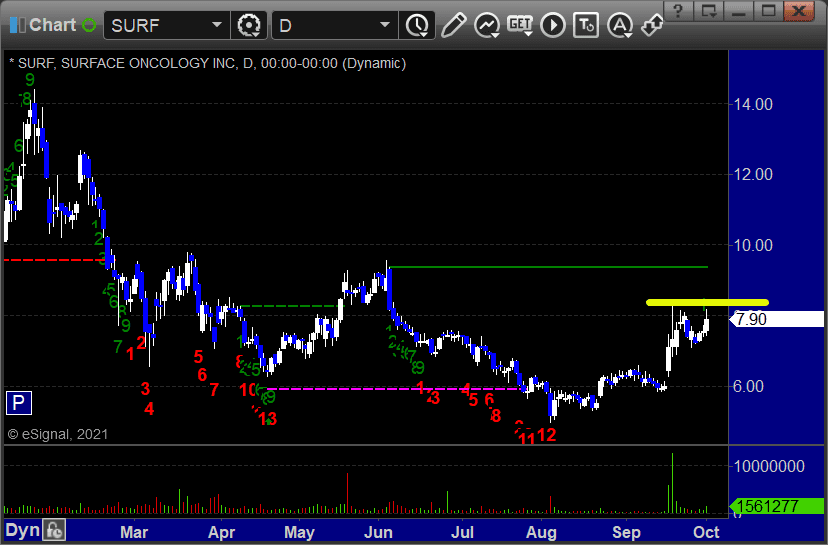Click the green link circle icon

point(89,25)
